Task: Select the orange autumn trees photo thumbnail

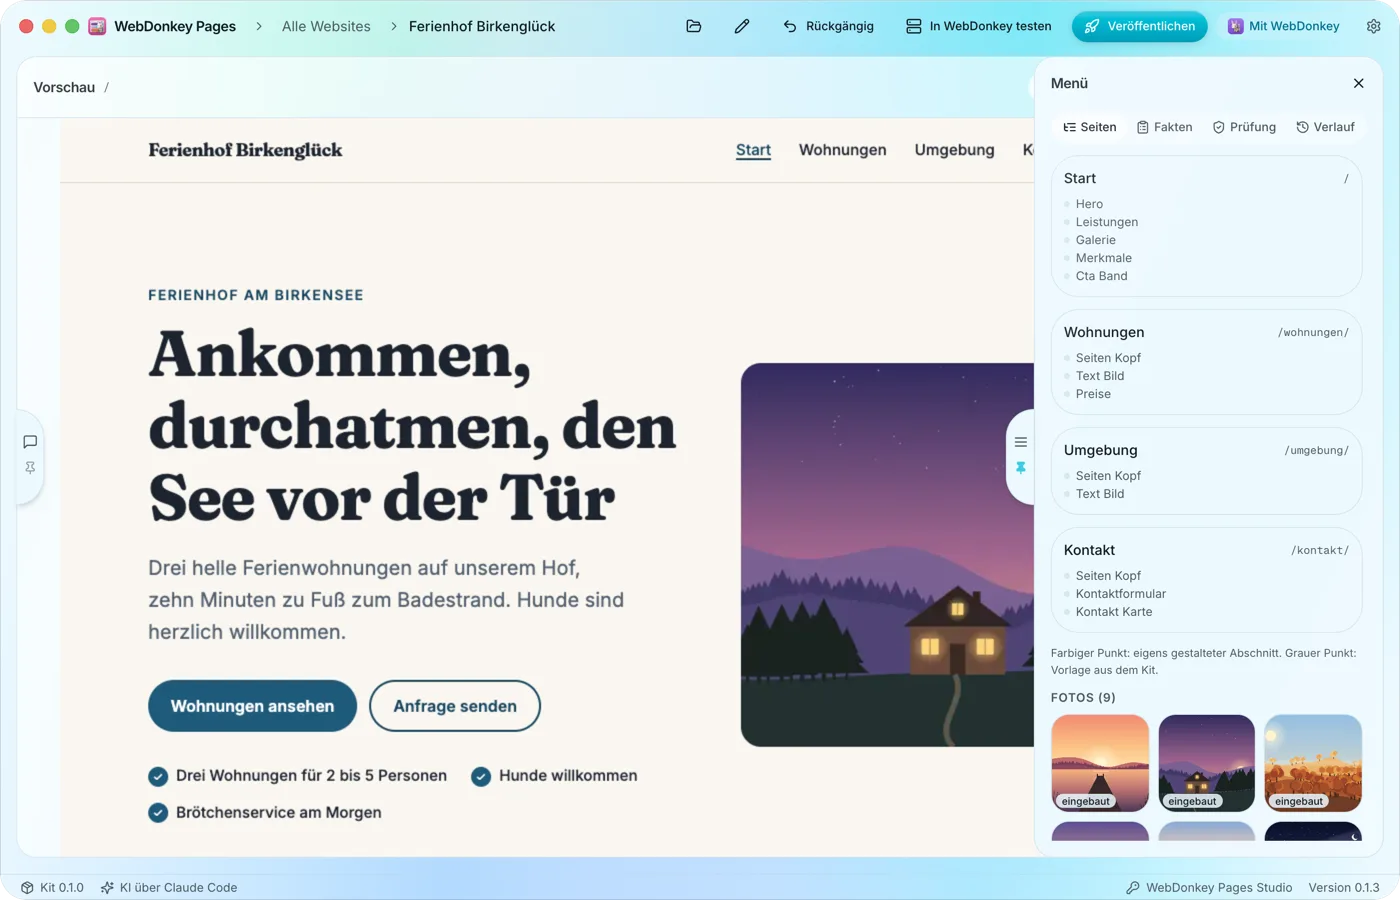Action: 1313,763
